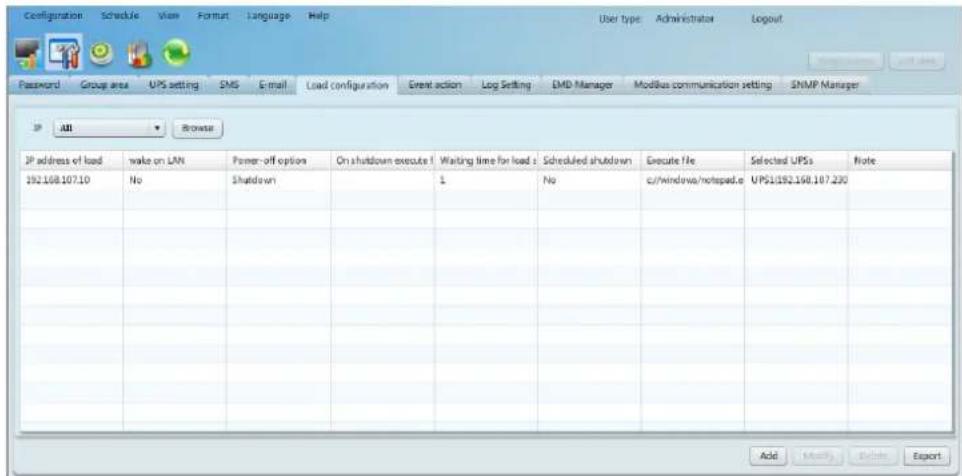Open the Schedule menu

point(120,14)
